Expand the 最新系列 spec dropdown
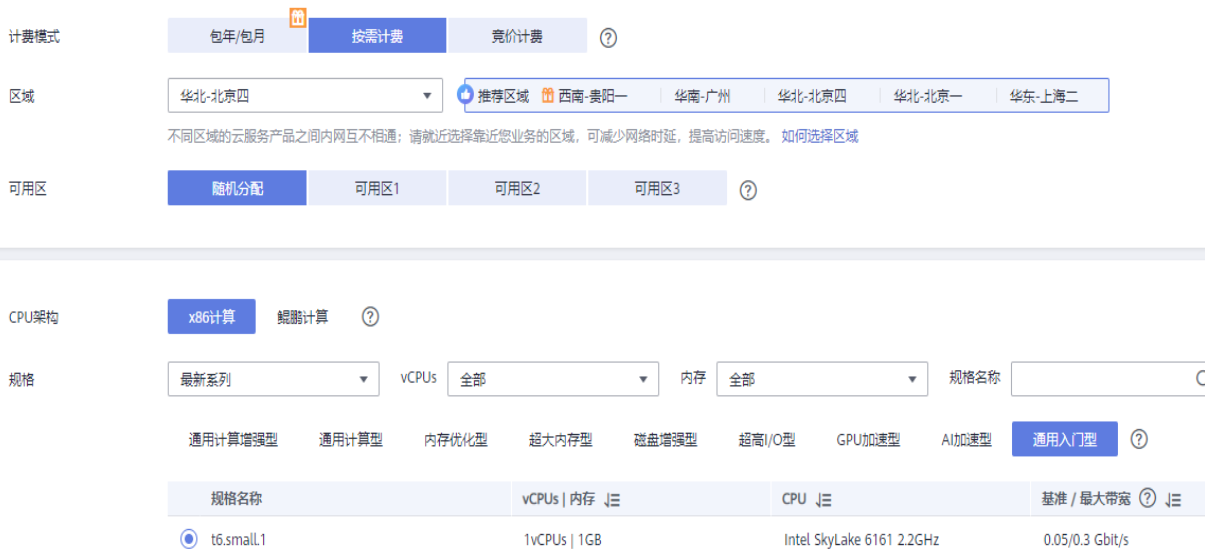The height and width of the screenshot is (558, 1205). [x=273, y=380]
